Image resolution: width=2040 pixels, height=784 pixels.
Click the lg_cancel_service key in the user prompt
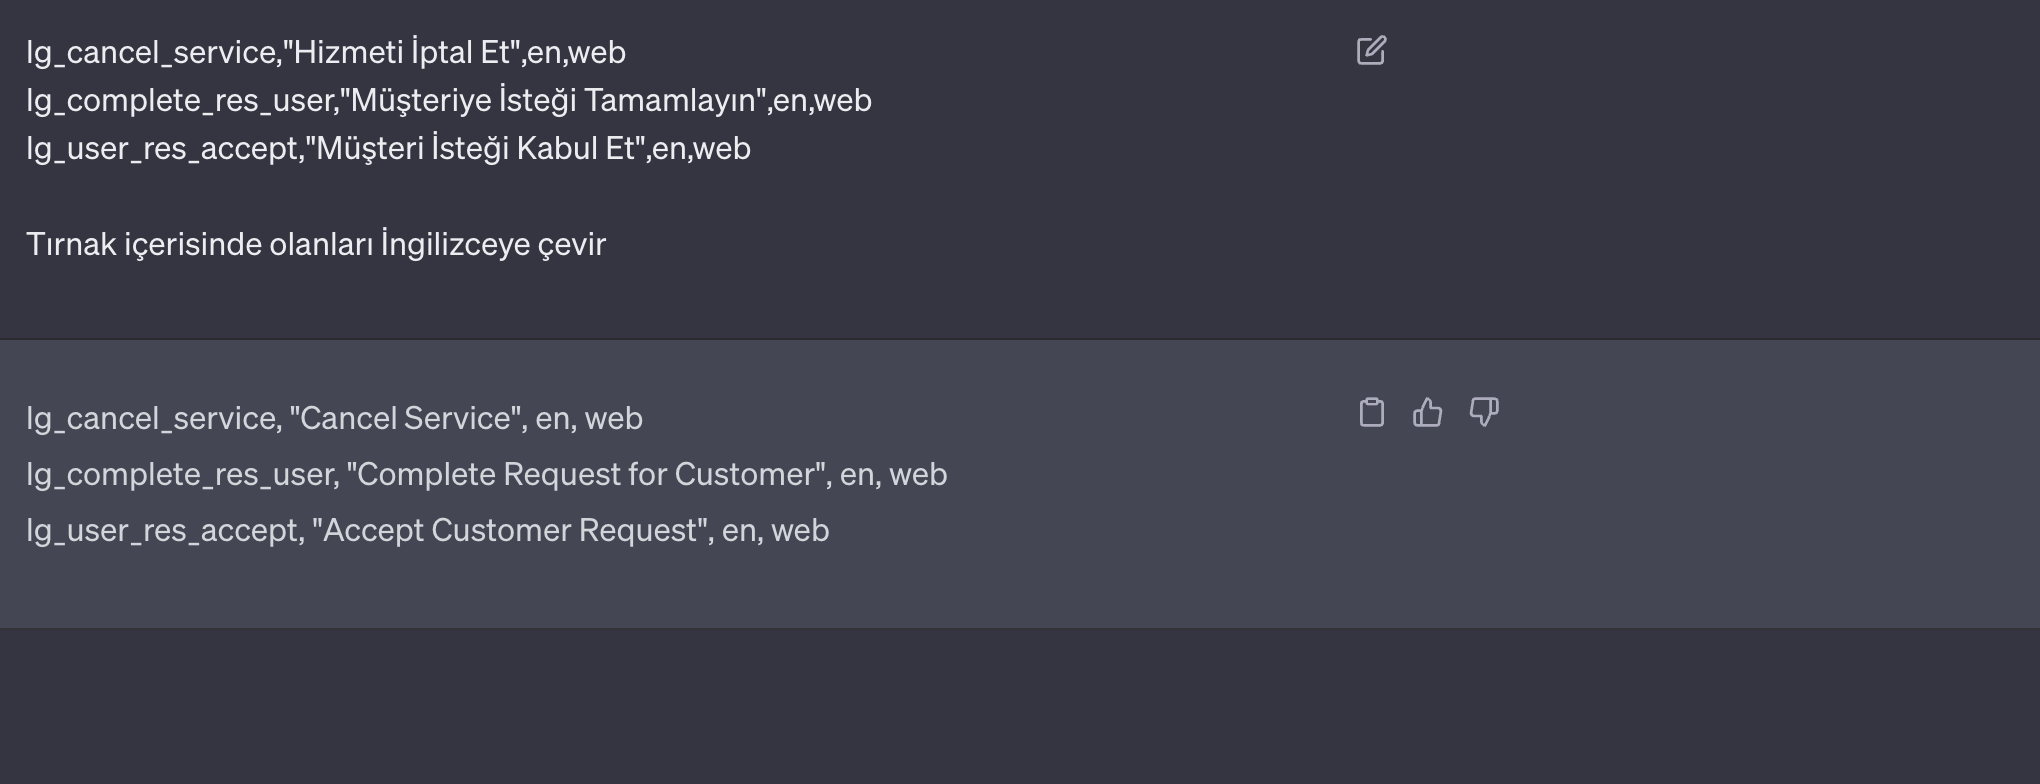[x=150, y=52]
